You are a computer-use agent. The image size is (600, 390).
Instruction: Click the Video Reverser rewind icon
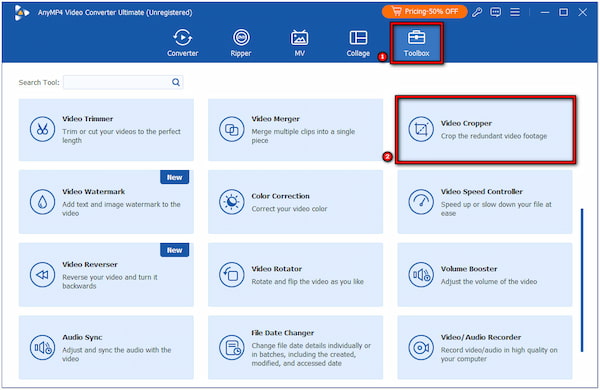click(x=42, y=274)
